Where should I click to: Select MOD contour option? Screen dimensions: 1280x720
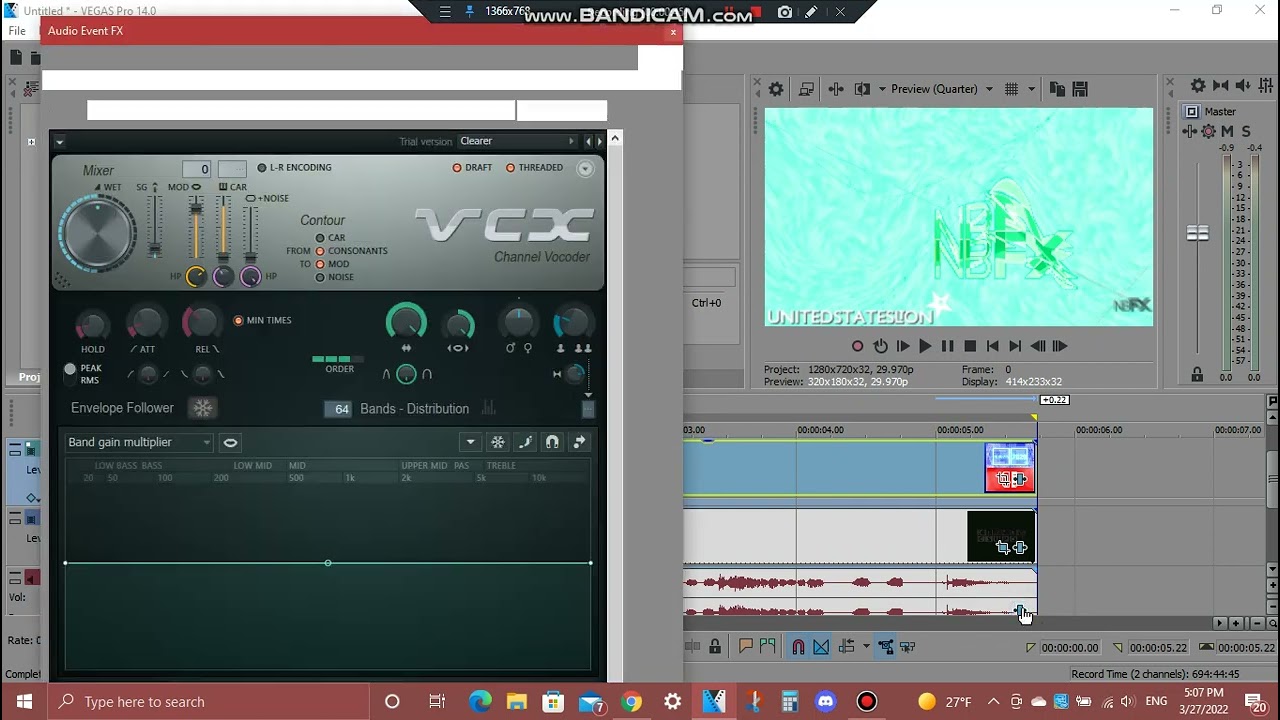point(320,264)
